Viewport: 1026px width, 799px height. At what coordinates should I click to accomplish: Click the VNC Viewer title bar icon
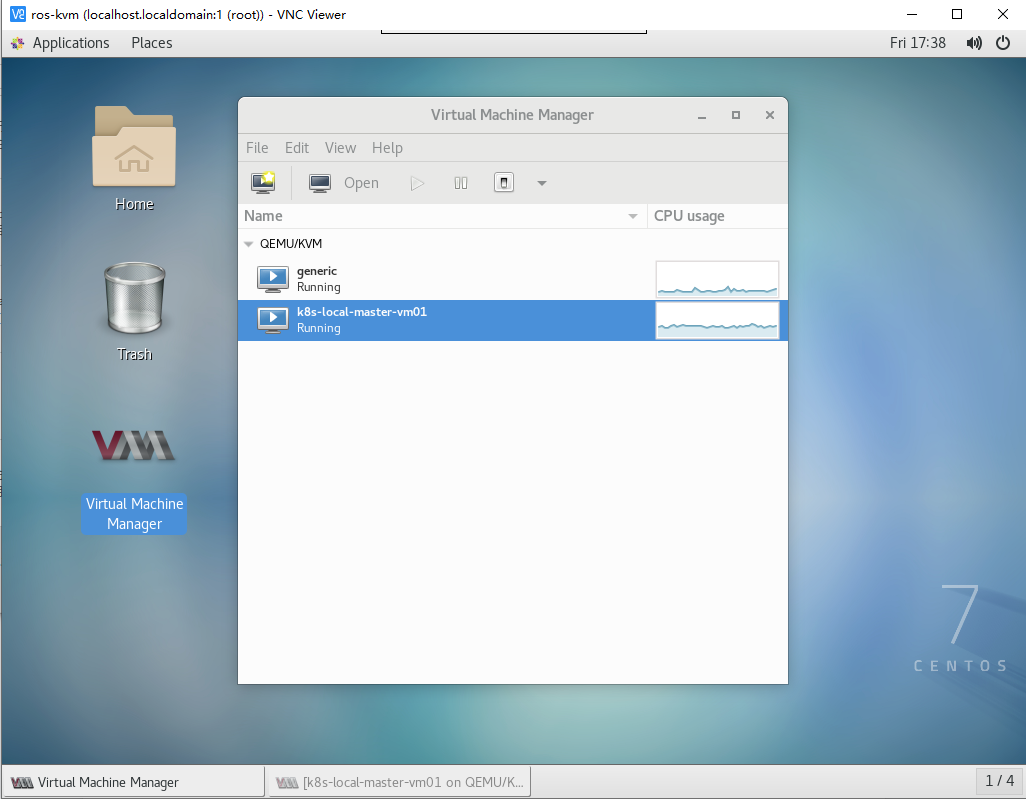tap(18, 14)
